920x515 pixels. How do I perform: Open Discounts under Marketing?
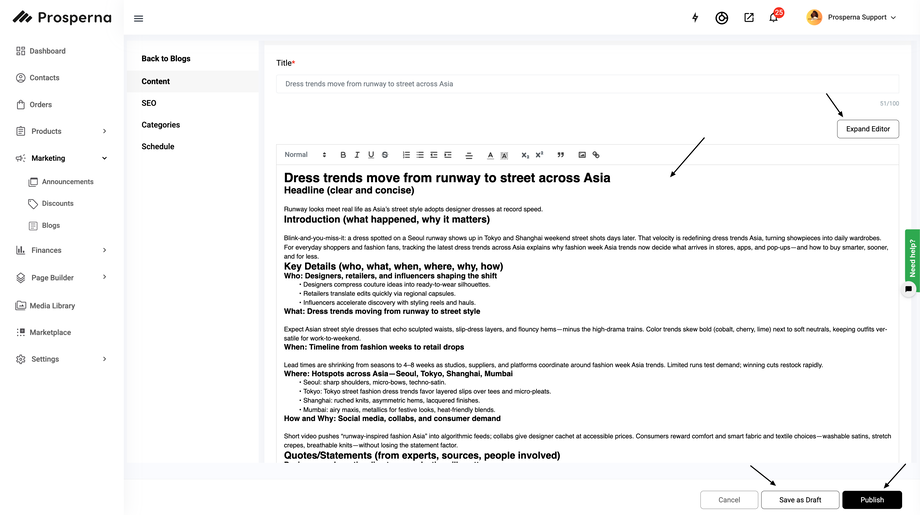point(58,204)
